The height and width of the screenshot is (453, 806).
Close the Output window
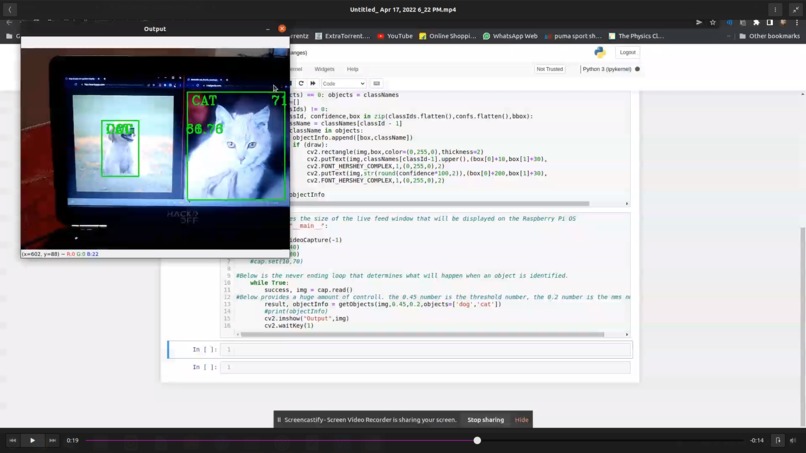(x=282, y=29)
